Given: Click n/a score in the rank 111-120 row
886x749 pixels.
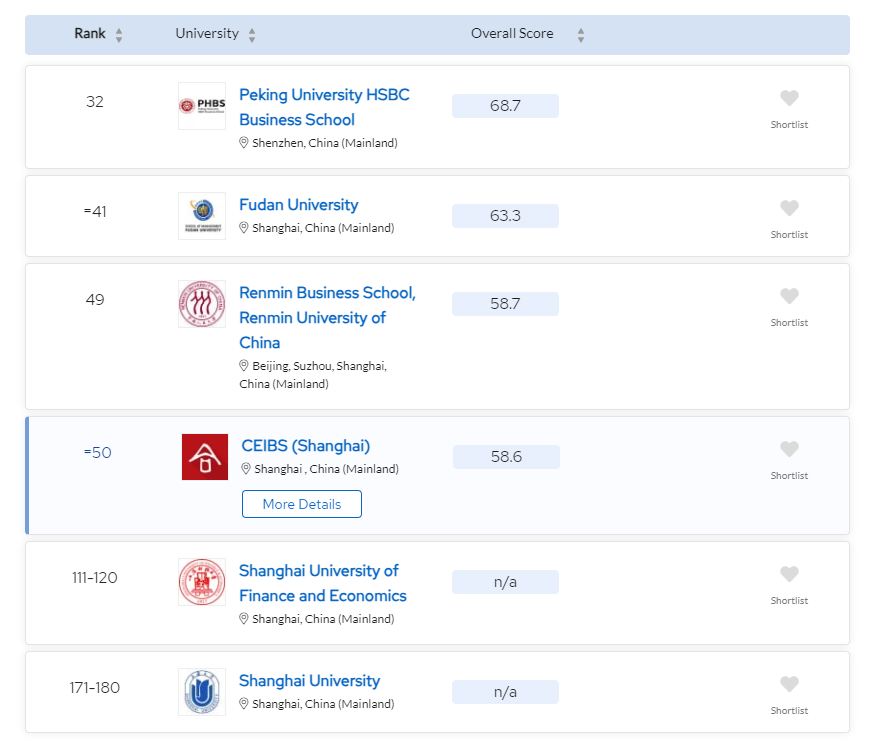Looking at the screenshot, I should (x=505, y=582).
